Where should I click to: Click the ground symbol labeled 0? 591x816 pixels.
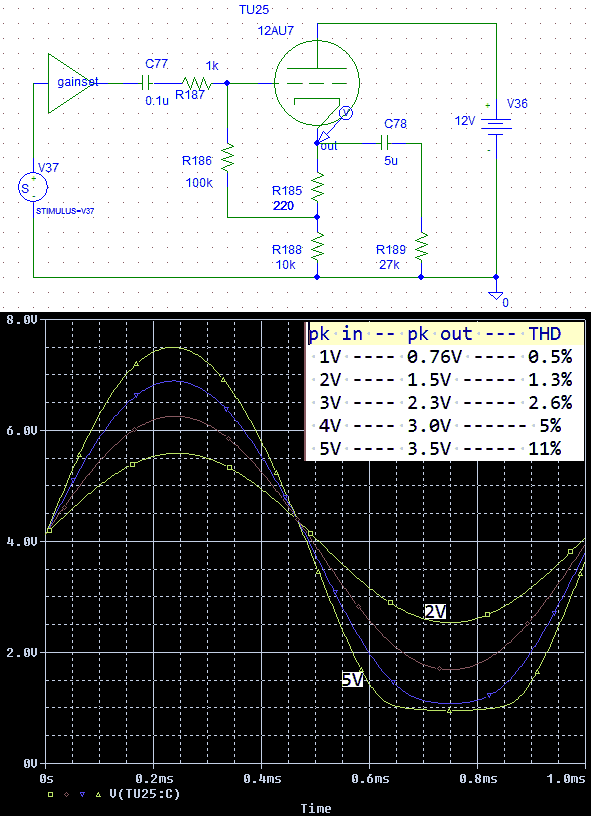click(496, 297)
